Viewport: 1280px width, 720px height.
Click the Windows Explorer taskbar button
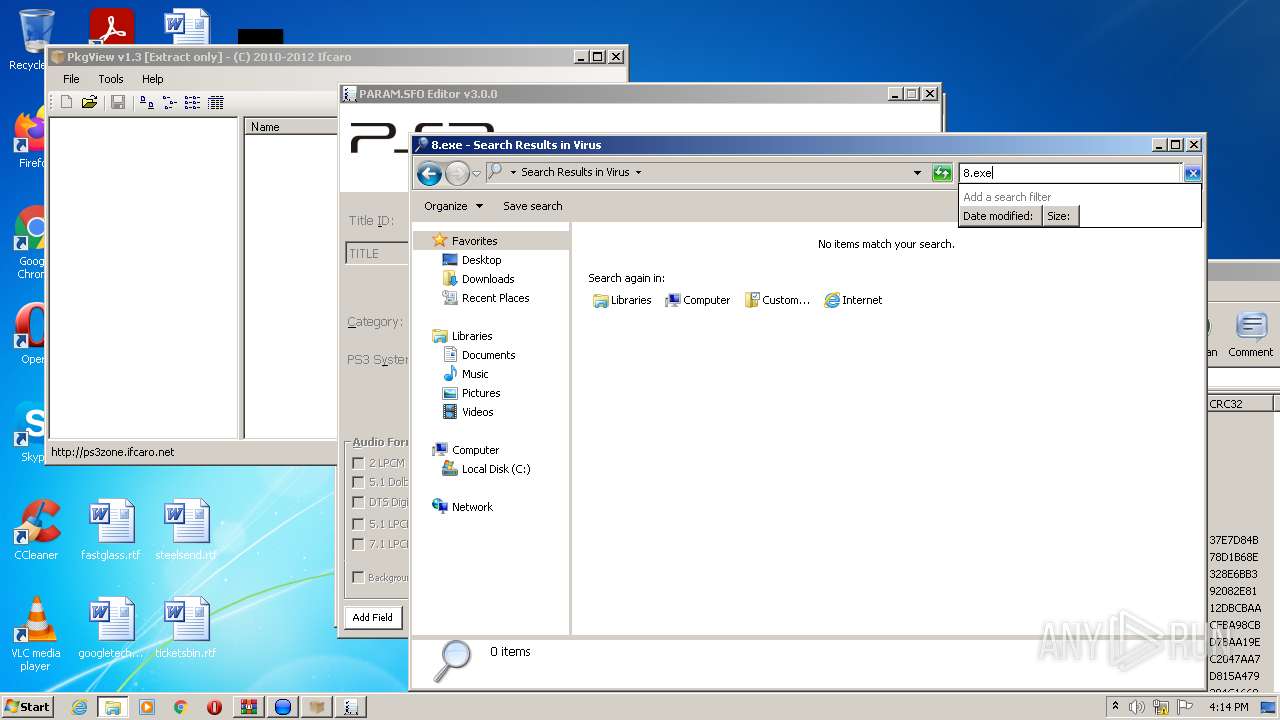point(113,707)
